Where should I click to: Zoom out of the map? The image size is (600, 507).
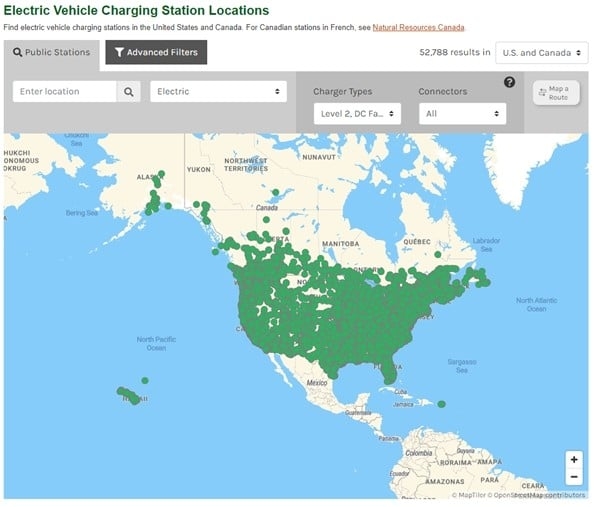[x=574, y=477]
